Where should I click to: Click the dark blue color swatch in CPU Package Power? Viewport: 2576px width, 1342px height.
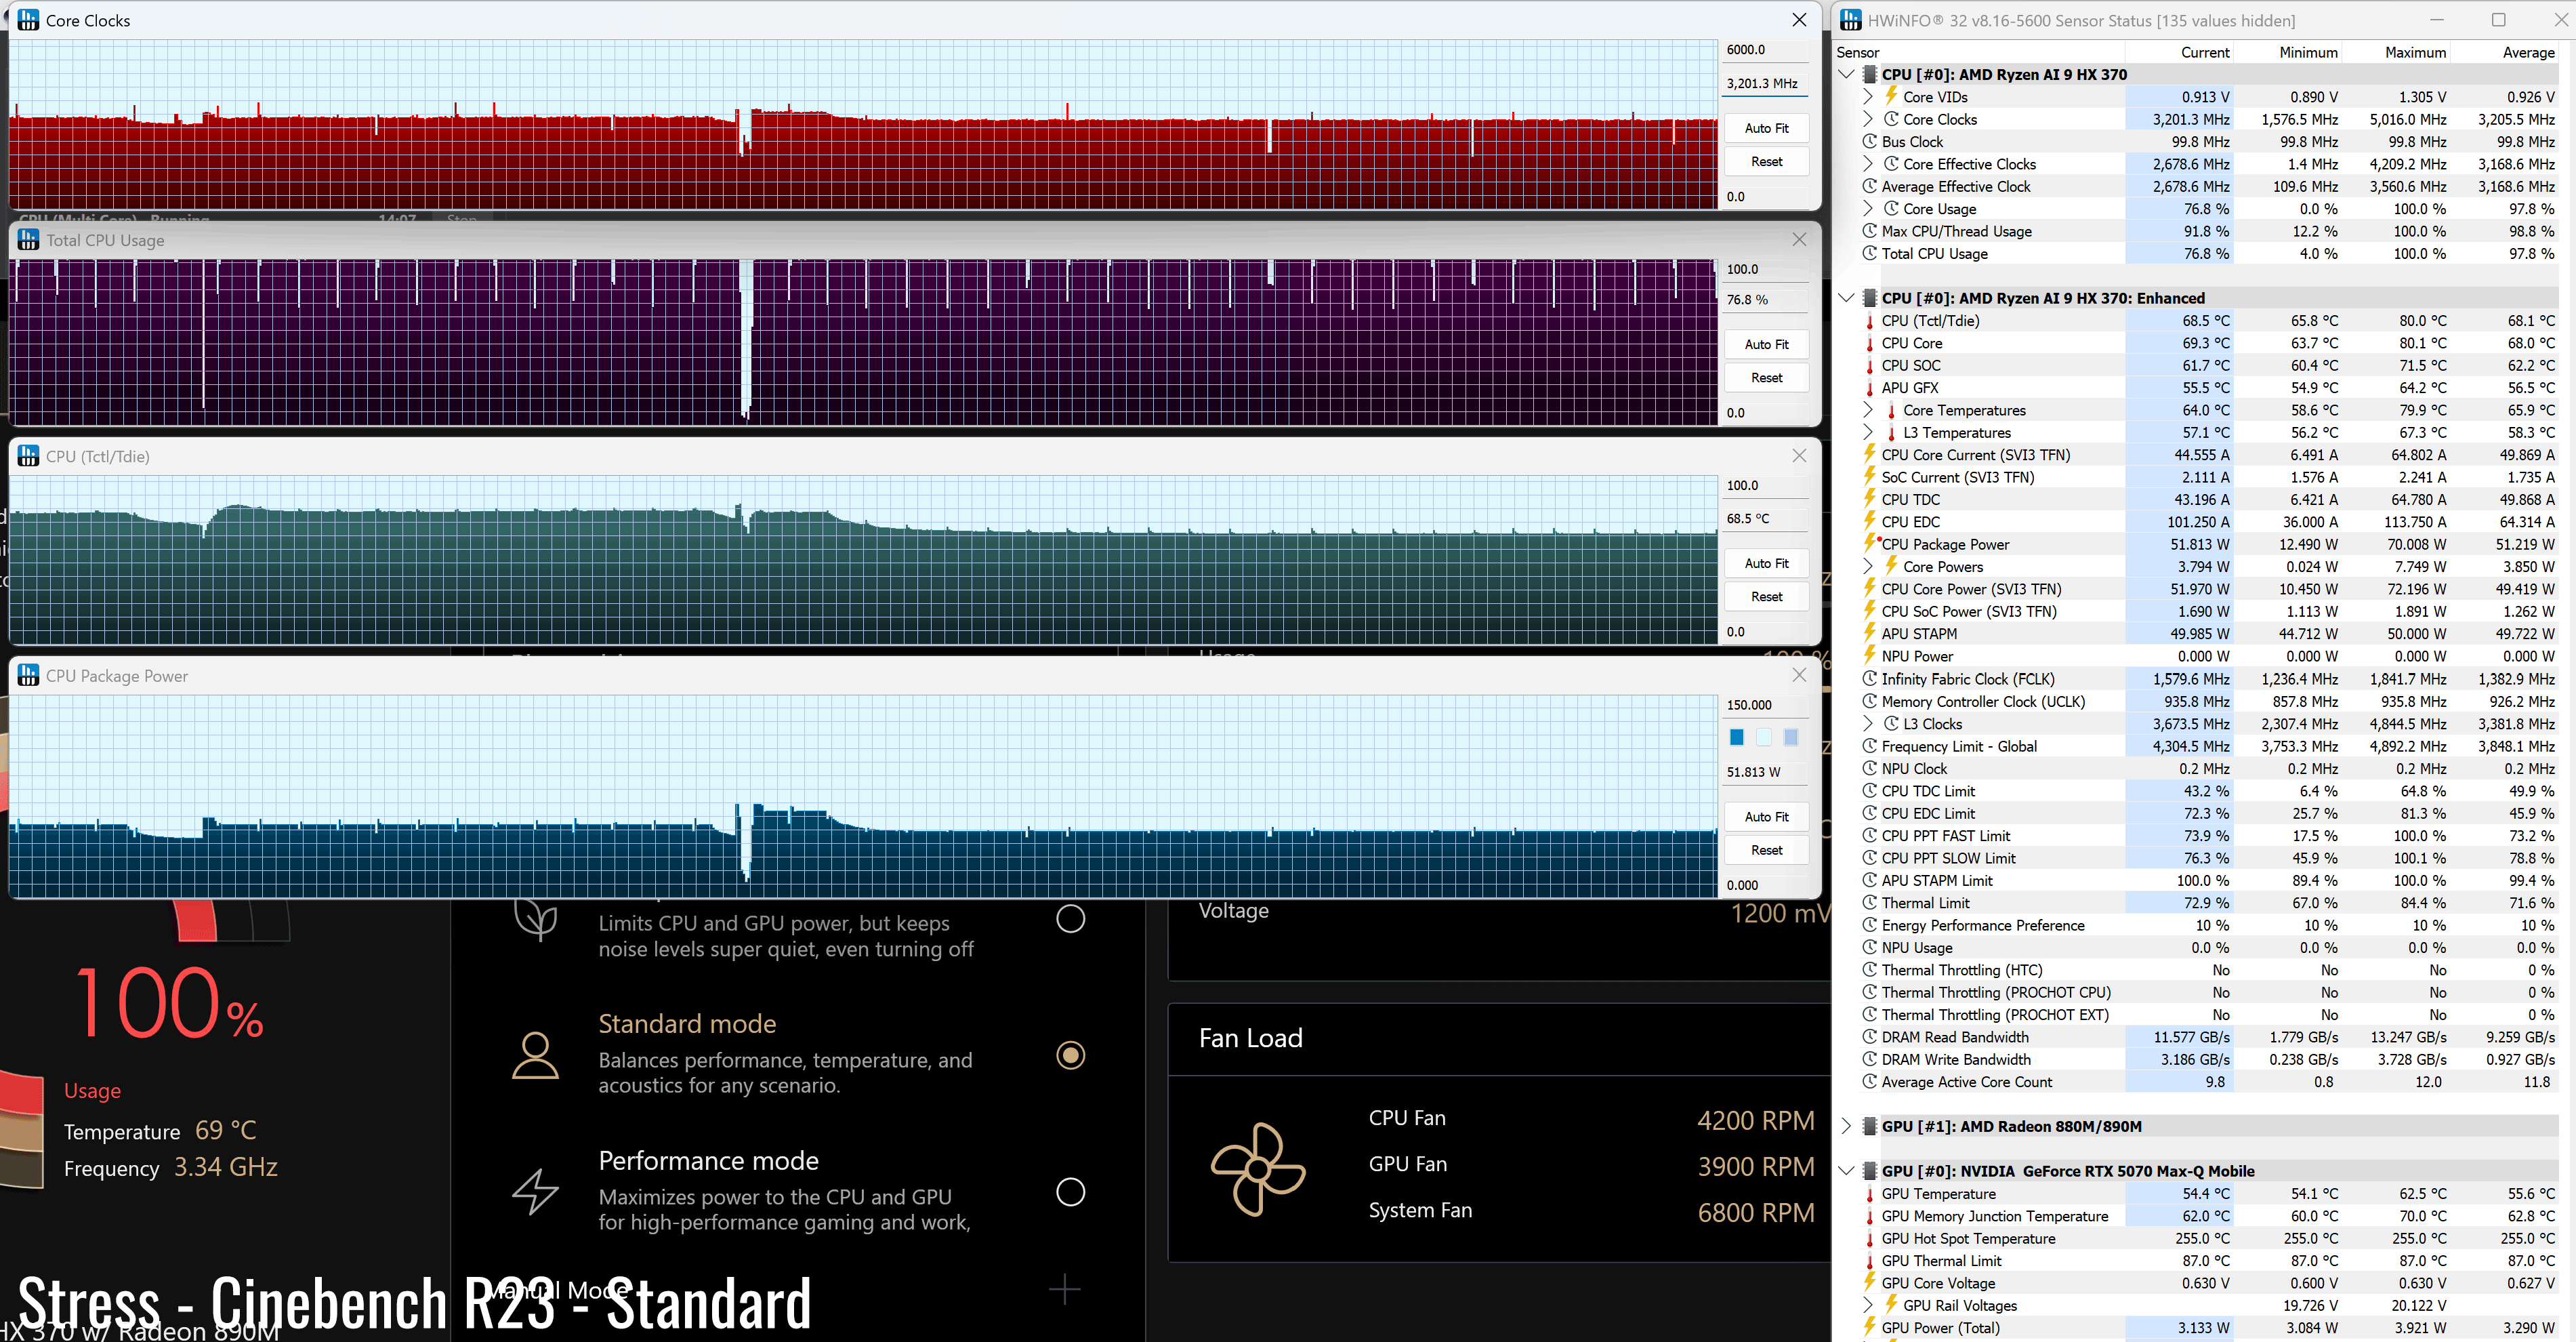coord(1737,737)
